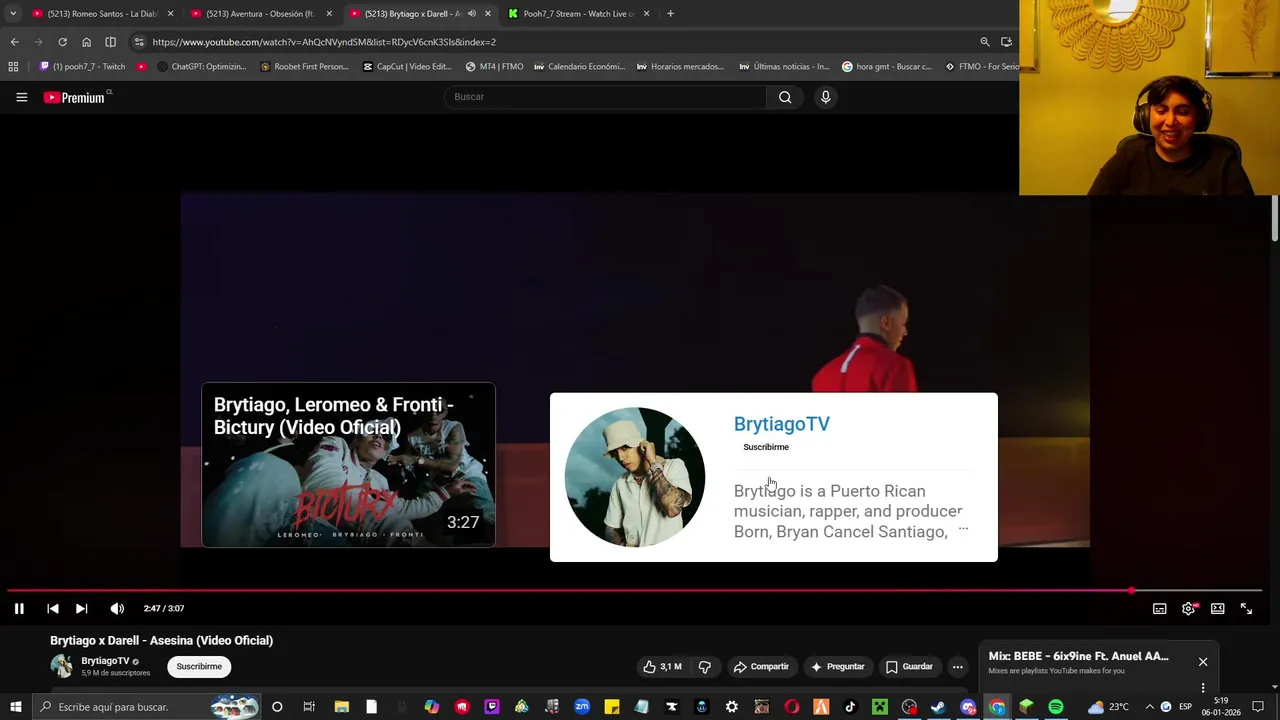Open the Roobet First Person bookmark

pos(304,67)
